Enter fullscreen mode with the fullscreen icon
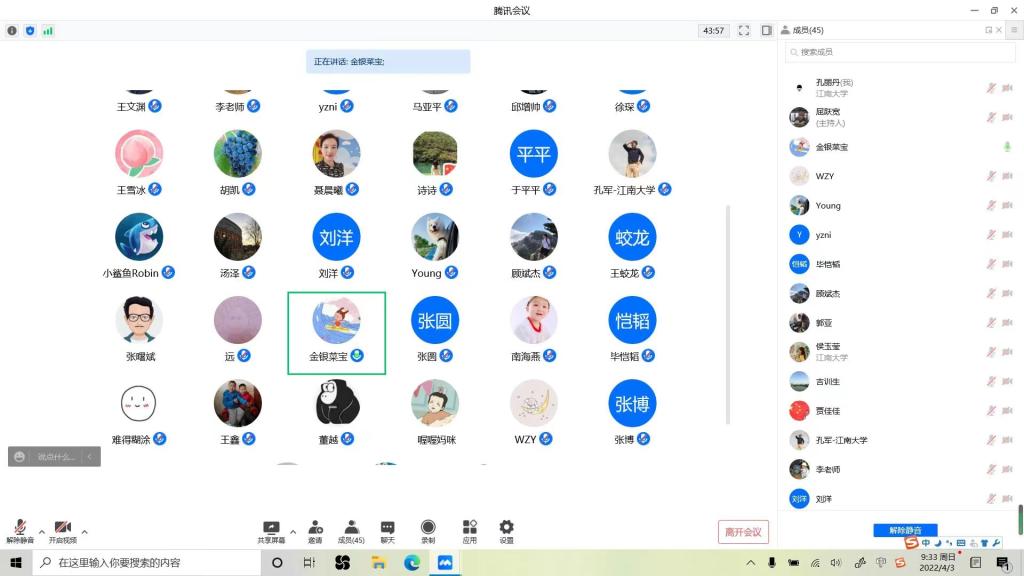Screen dimensions: 1024x576 [x=744, y=31]
